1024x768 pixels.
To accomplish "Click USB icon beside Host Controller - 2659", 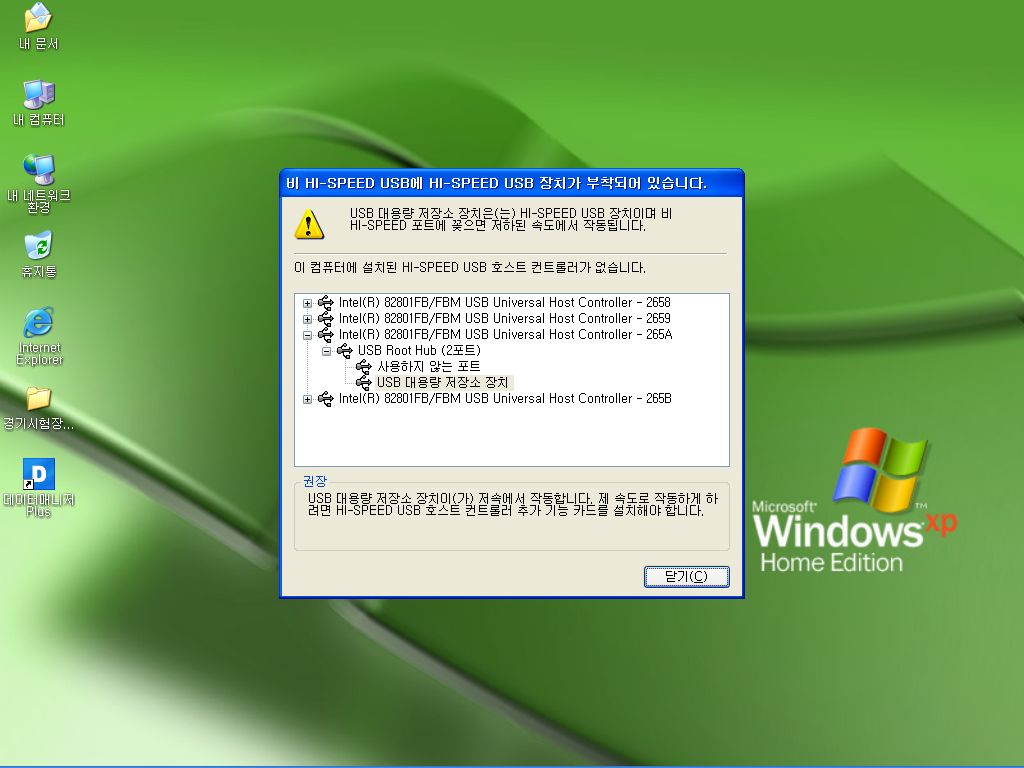I will click(325, 319).
